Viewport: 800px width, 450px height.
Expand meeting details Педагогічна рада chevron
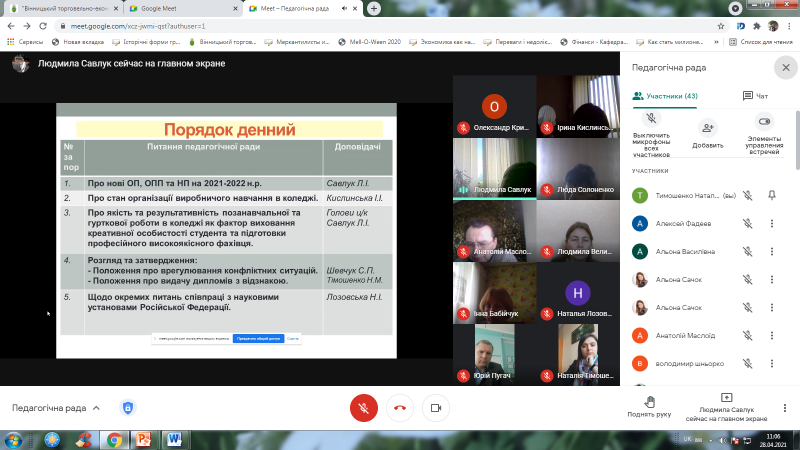click(x=96, y=408)
